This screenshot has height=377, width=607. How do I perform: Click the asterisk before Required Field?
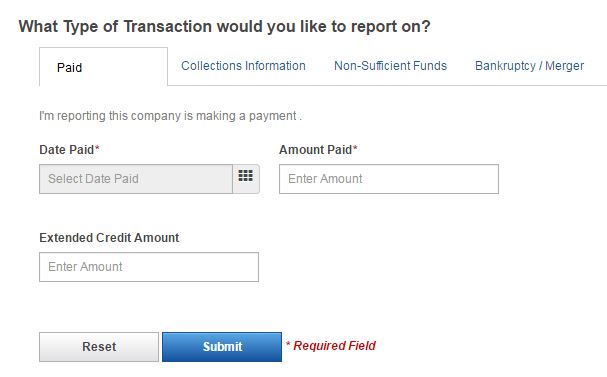[288, 344]
